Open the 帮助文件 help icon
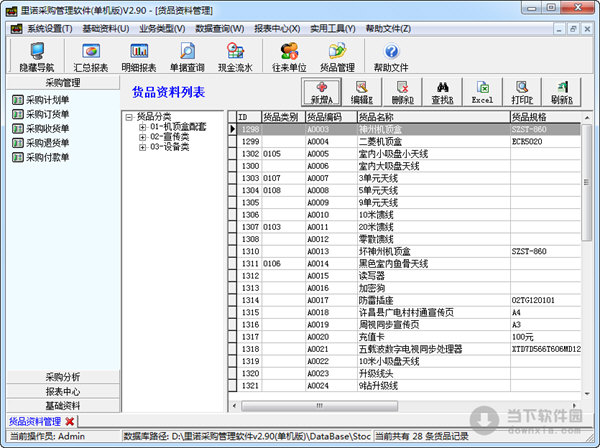Viewport: 600px width, 448px height. [391, 55]
